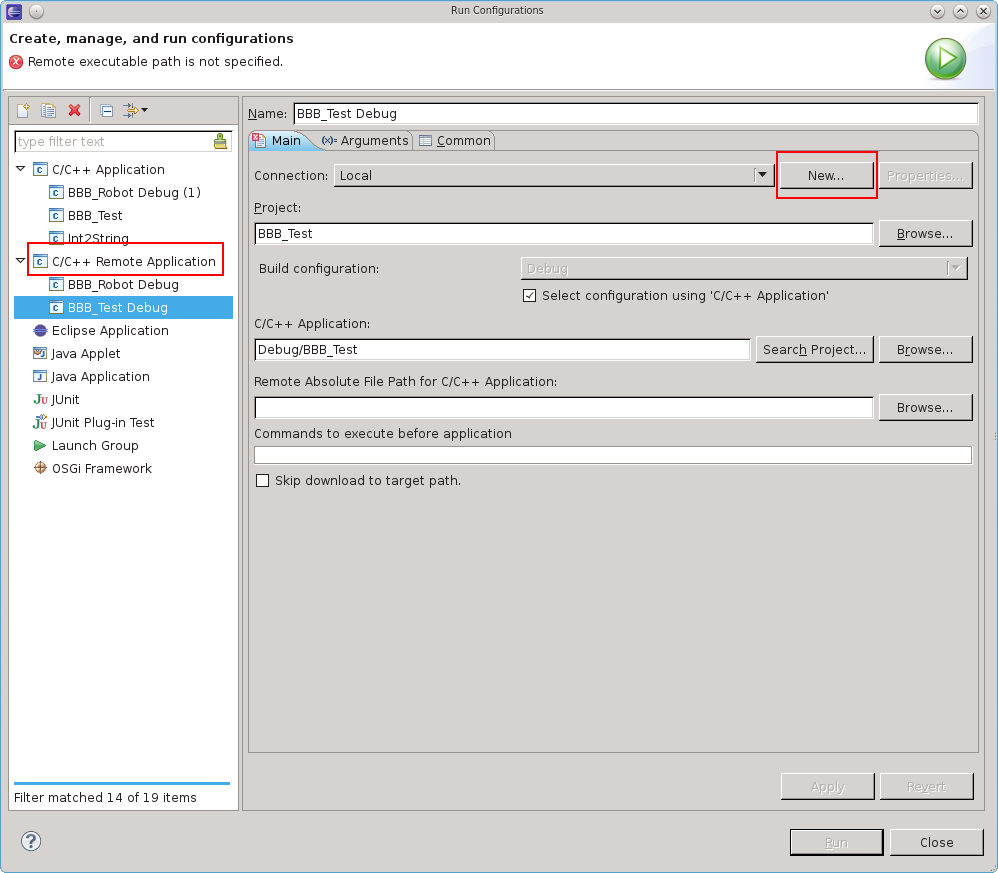
Task: Click New... connection button
Action: 826,176
